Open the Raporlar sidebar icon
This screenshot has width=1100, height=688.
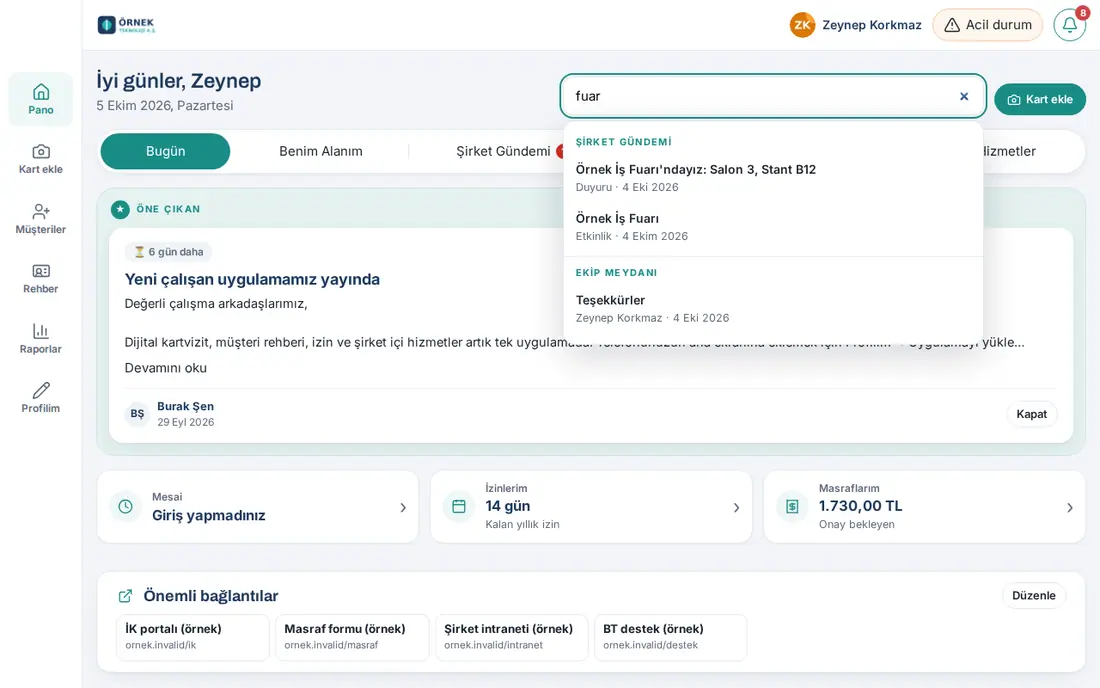click(41, 338)
